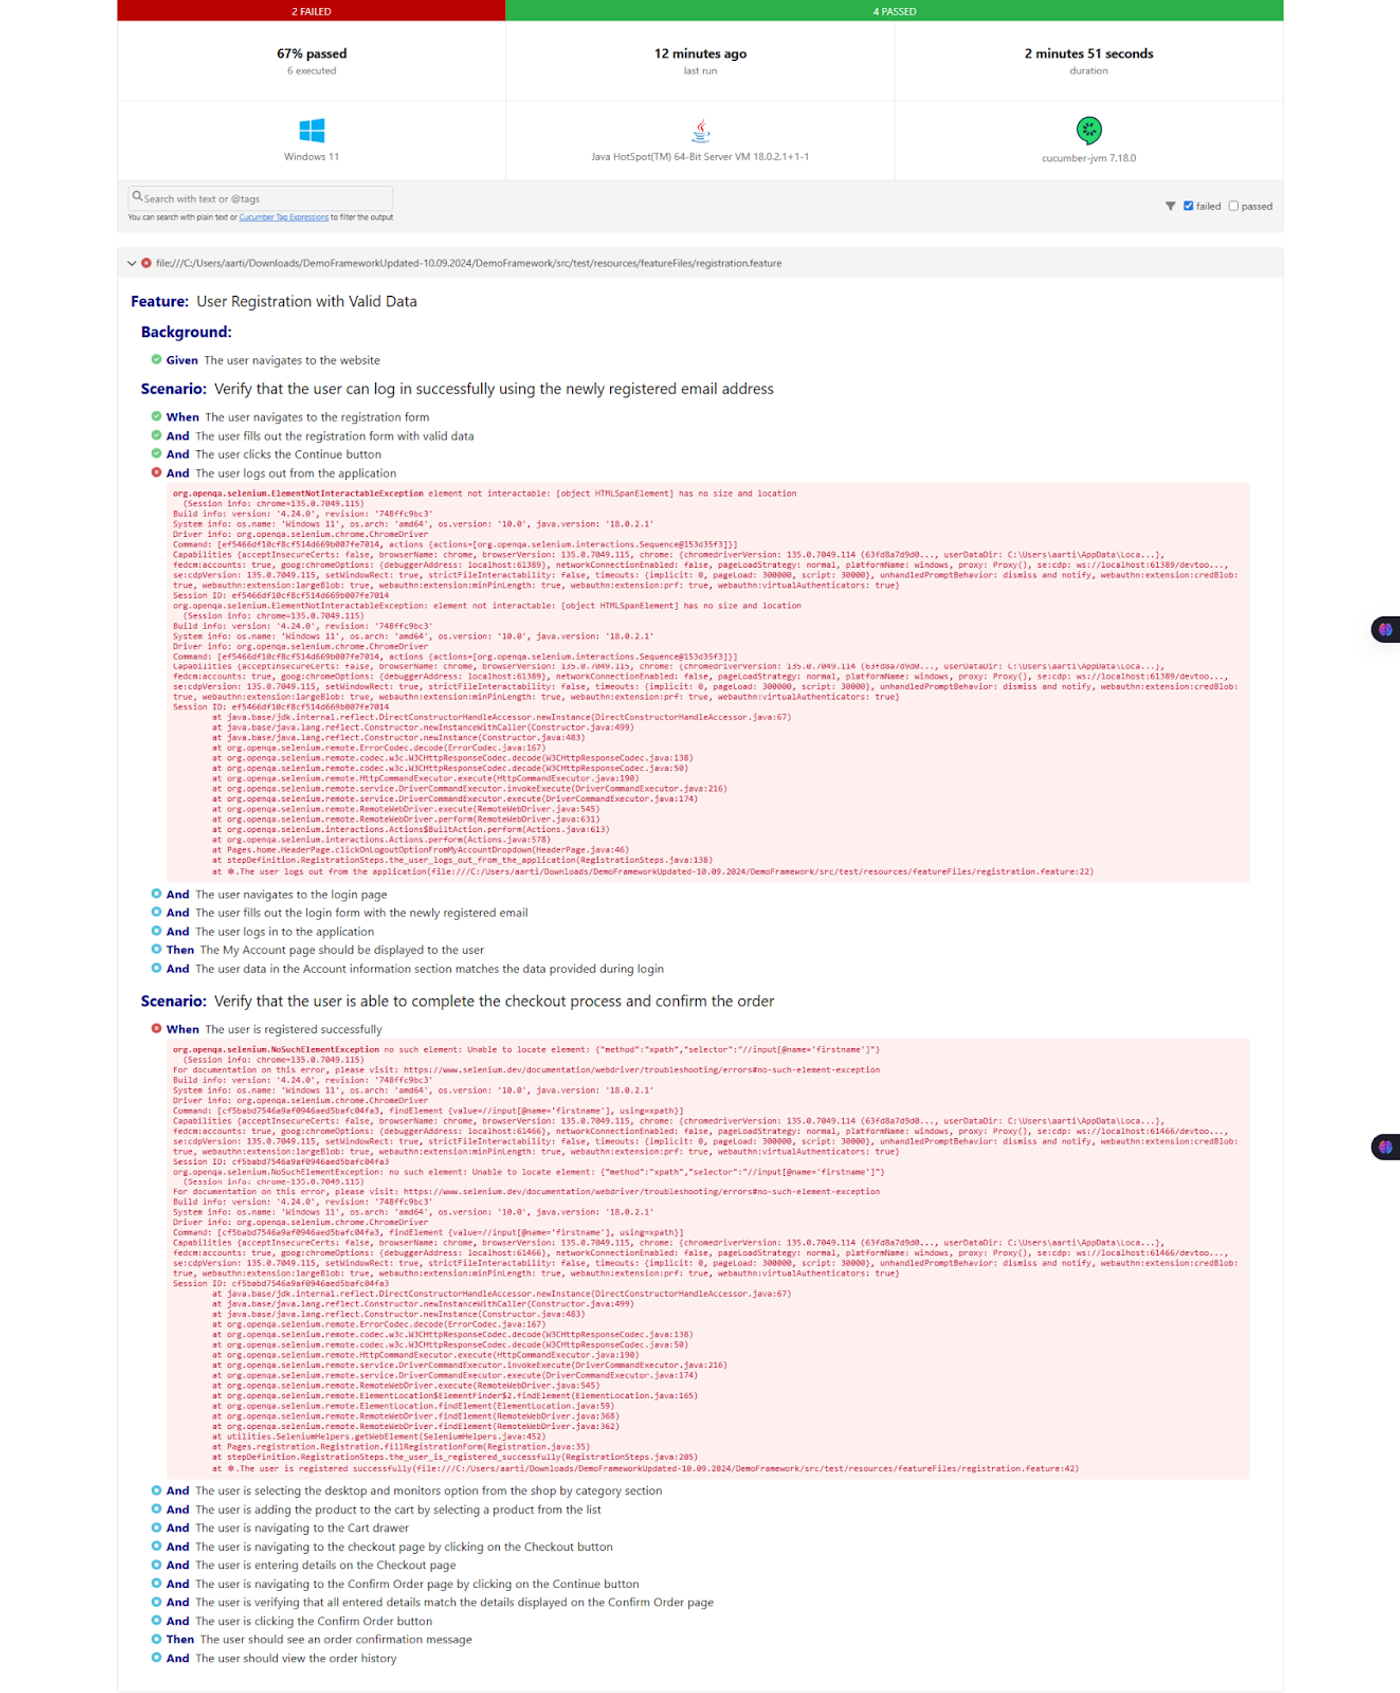Viewport: 1400px width, 1693px height.
Task: Collapse the registration.feature file chevron
Action: [131, 263]
